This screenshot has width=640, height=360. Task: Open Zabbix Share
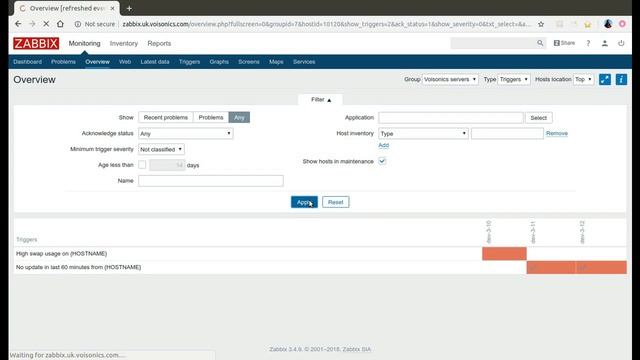[564, 43]
